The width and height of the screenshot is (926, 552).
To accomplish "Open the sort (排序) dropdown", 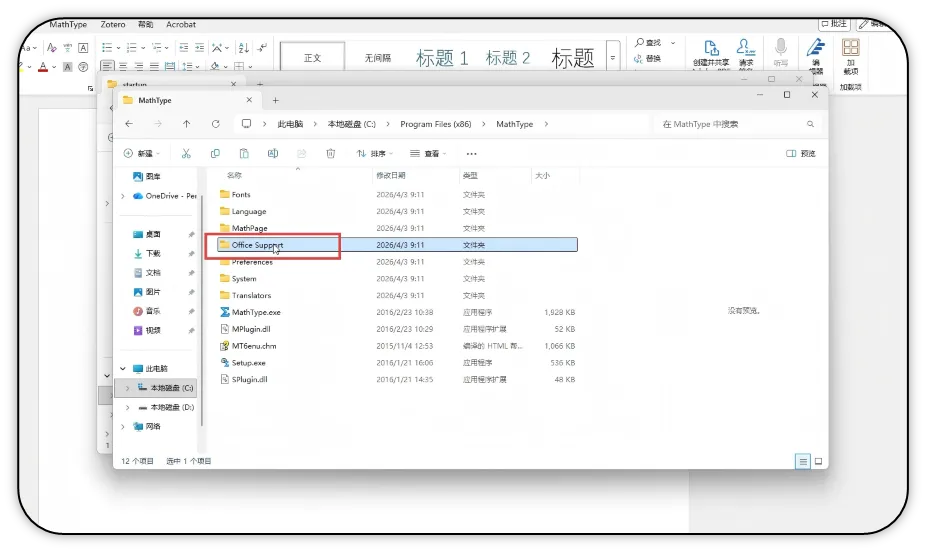I will 374,153.
